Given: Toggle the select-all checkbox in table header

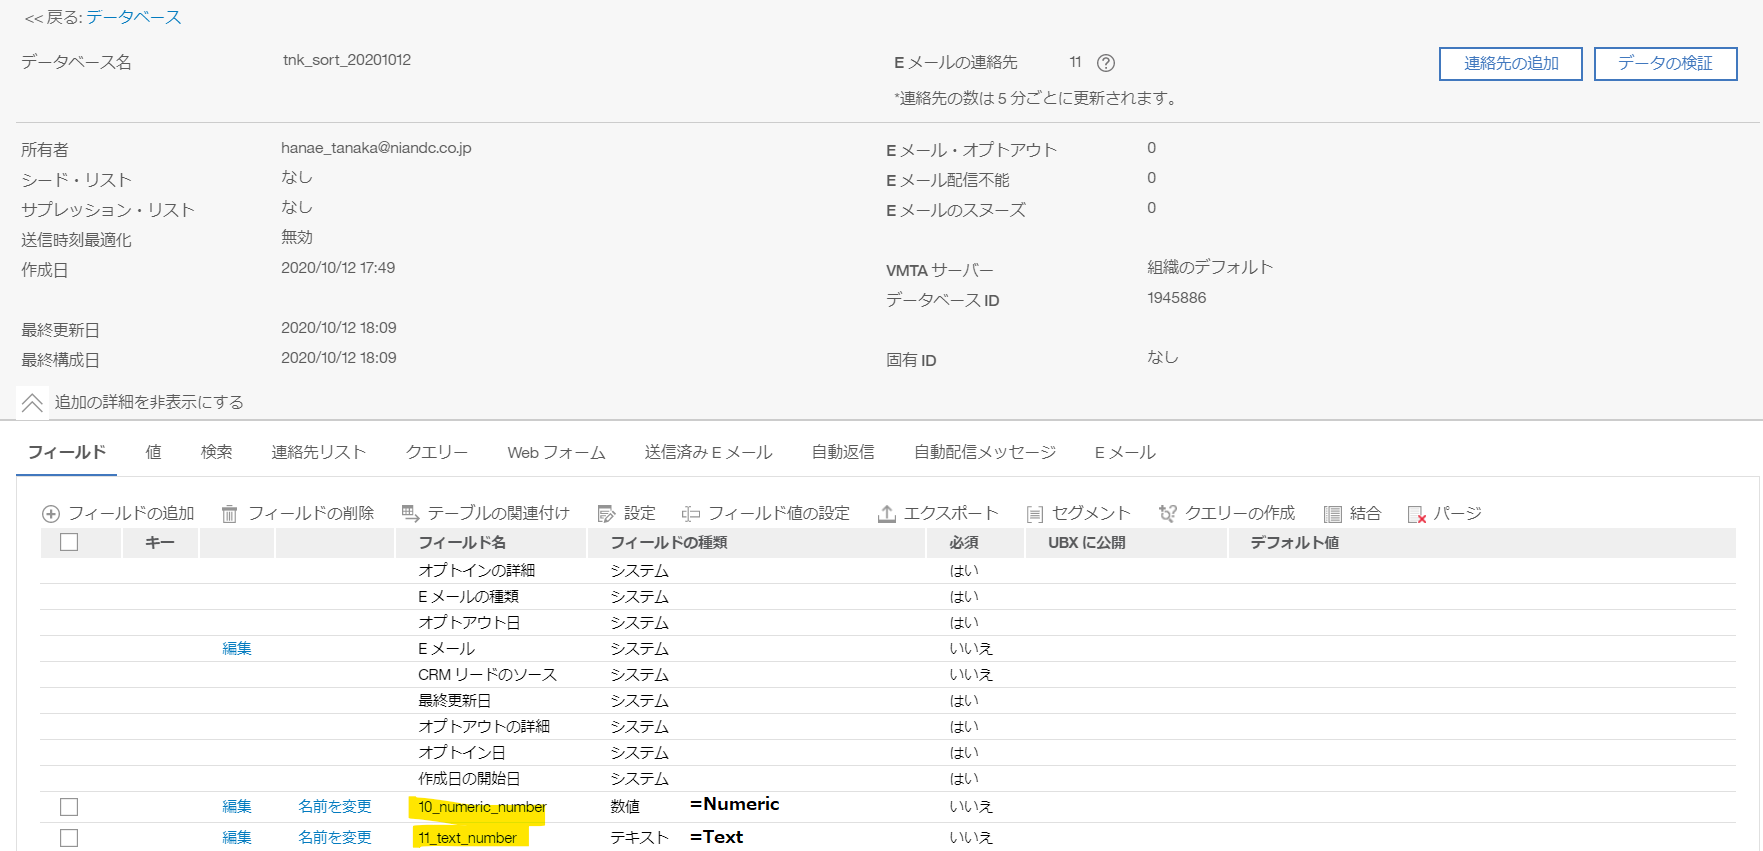Looking at the screenshot, I should (69, 542).
